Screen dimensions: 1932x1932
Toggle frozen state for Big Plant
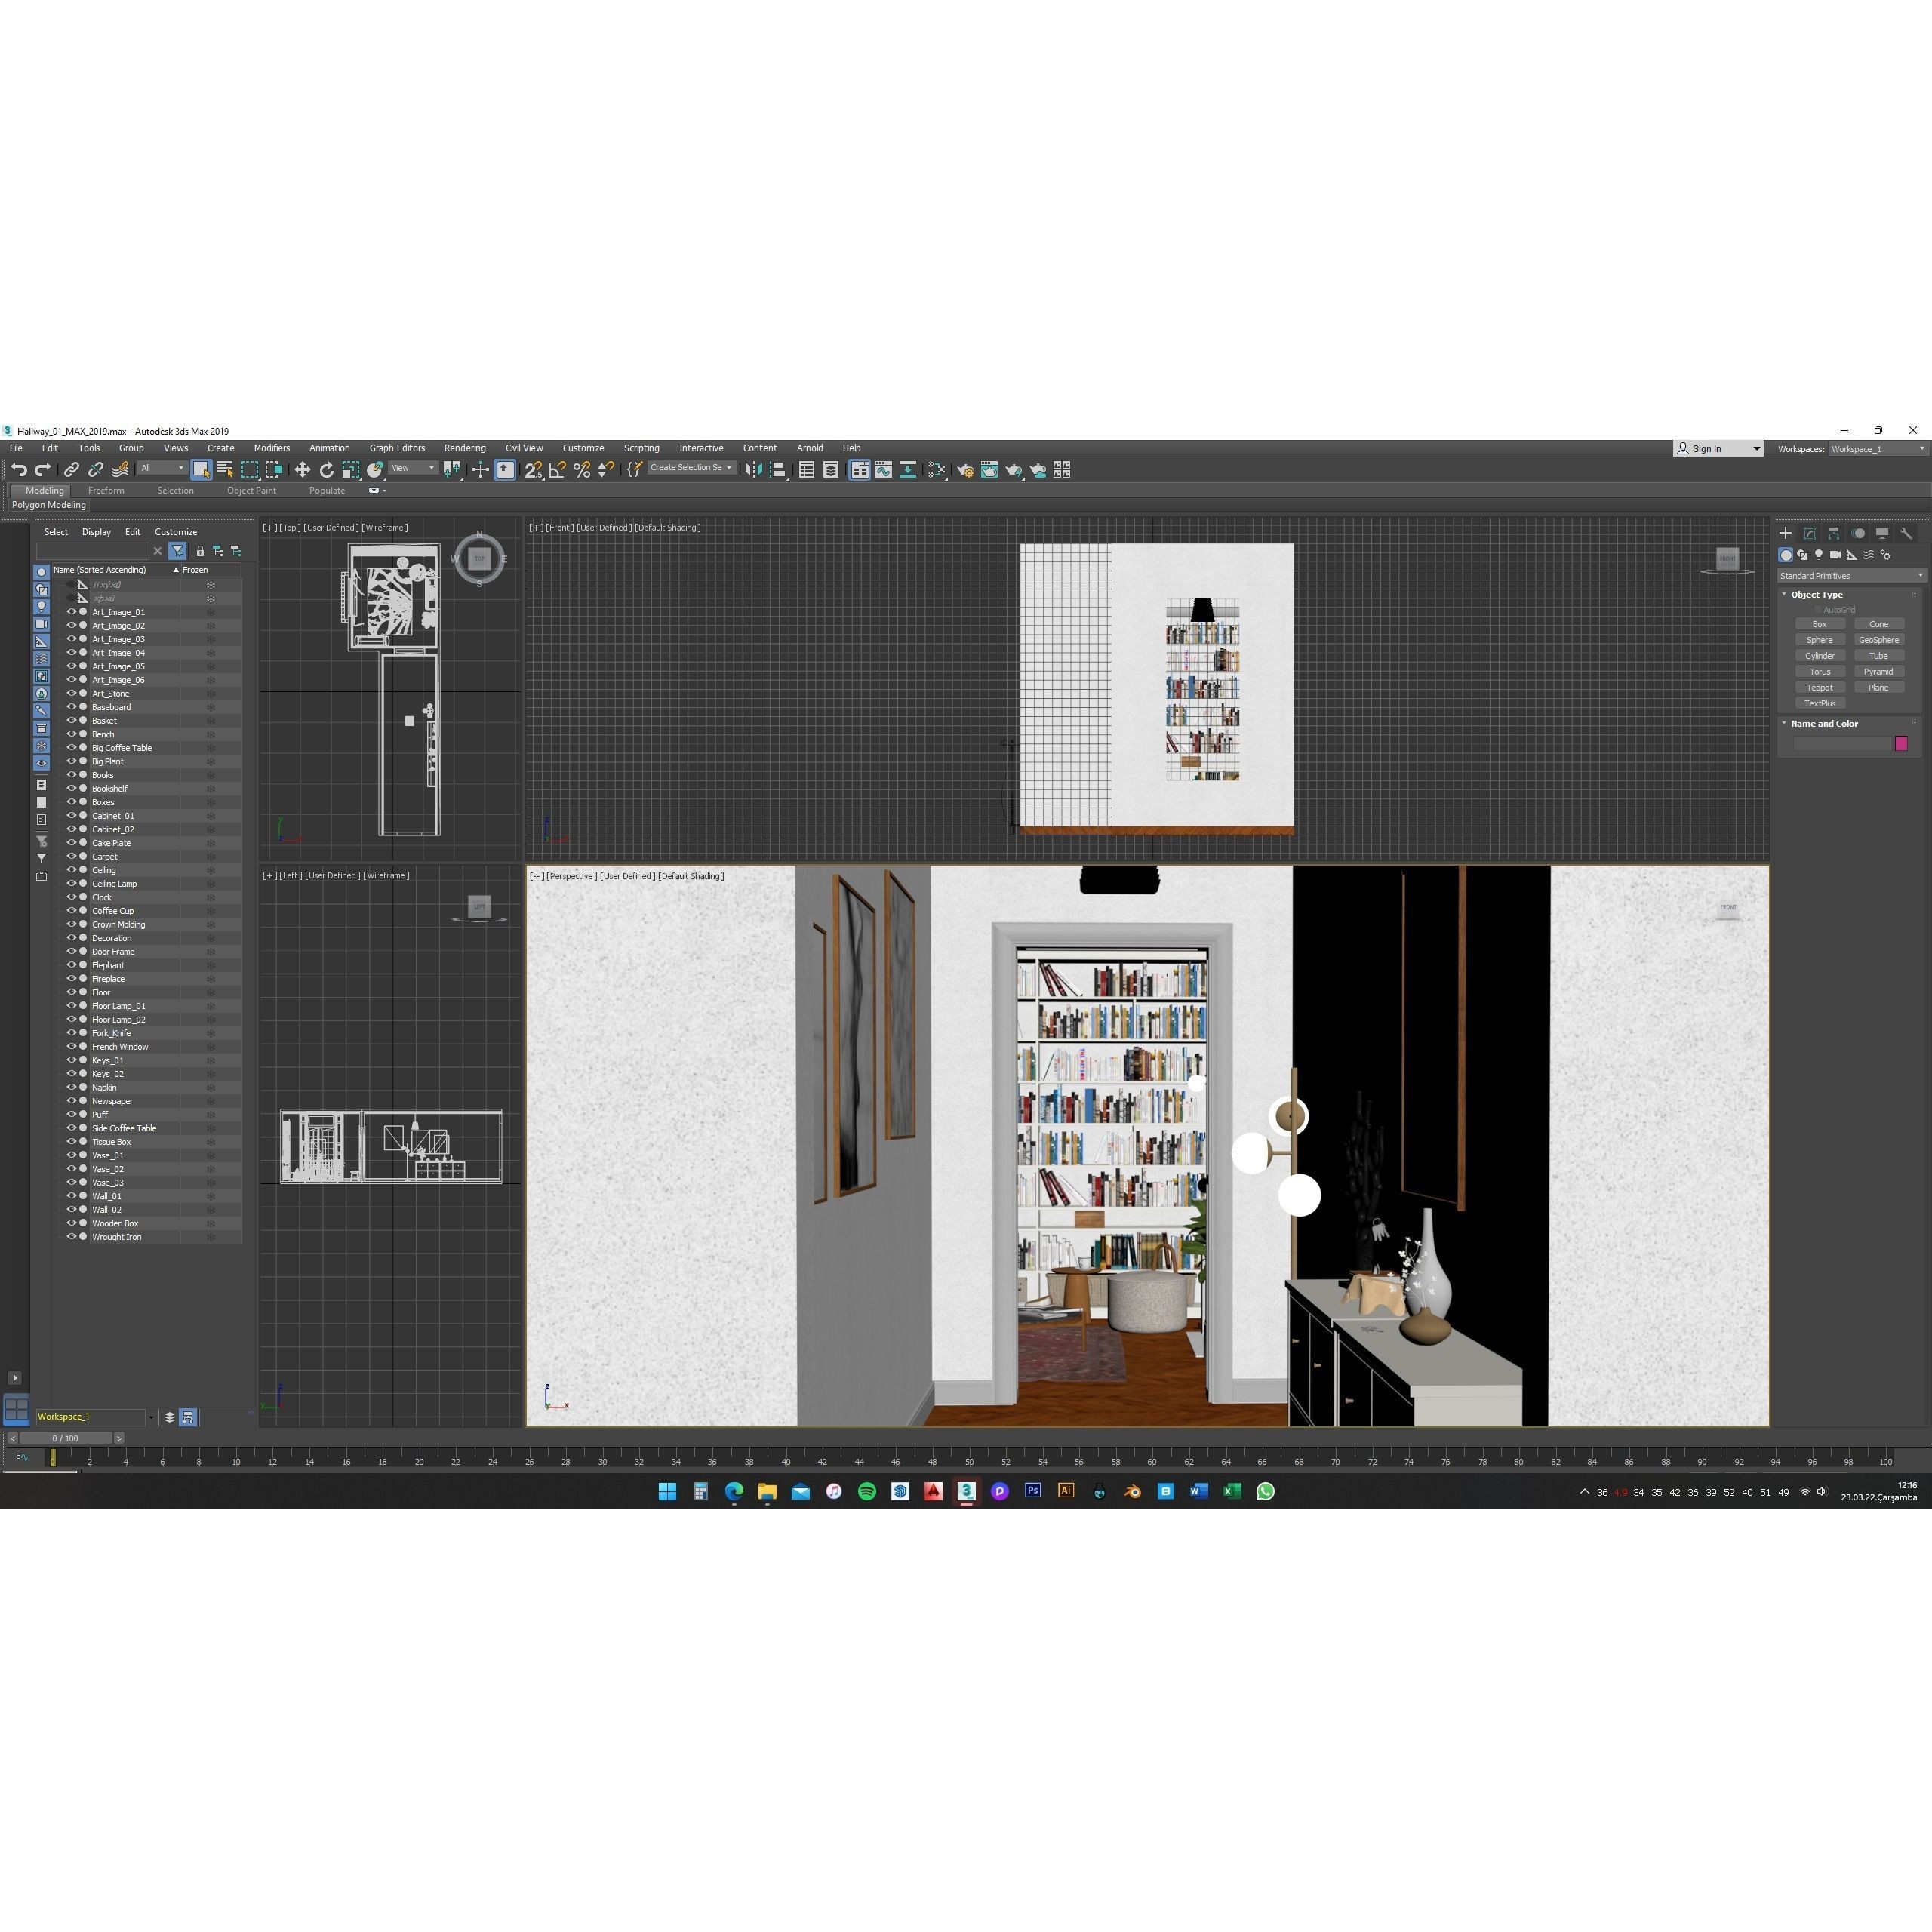pyautogui.click(x=211, y=761)
